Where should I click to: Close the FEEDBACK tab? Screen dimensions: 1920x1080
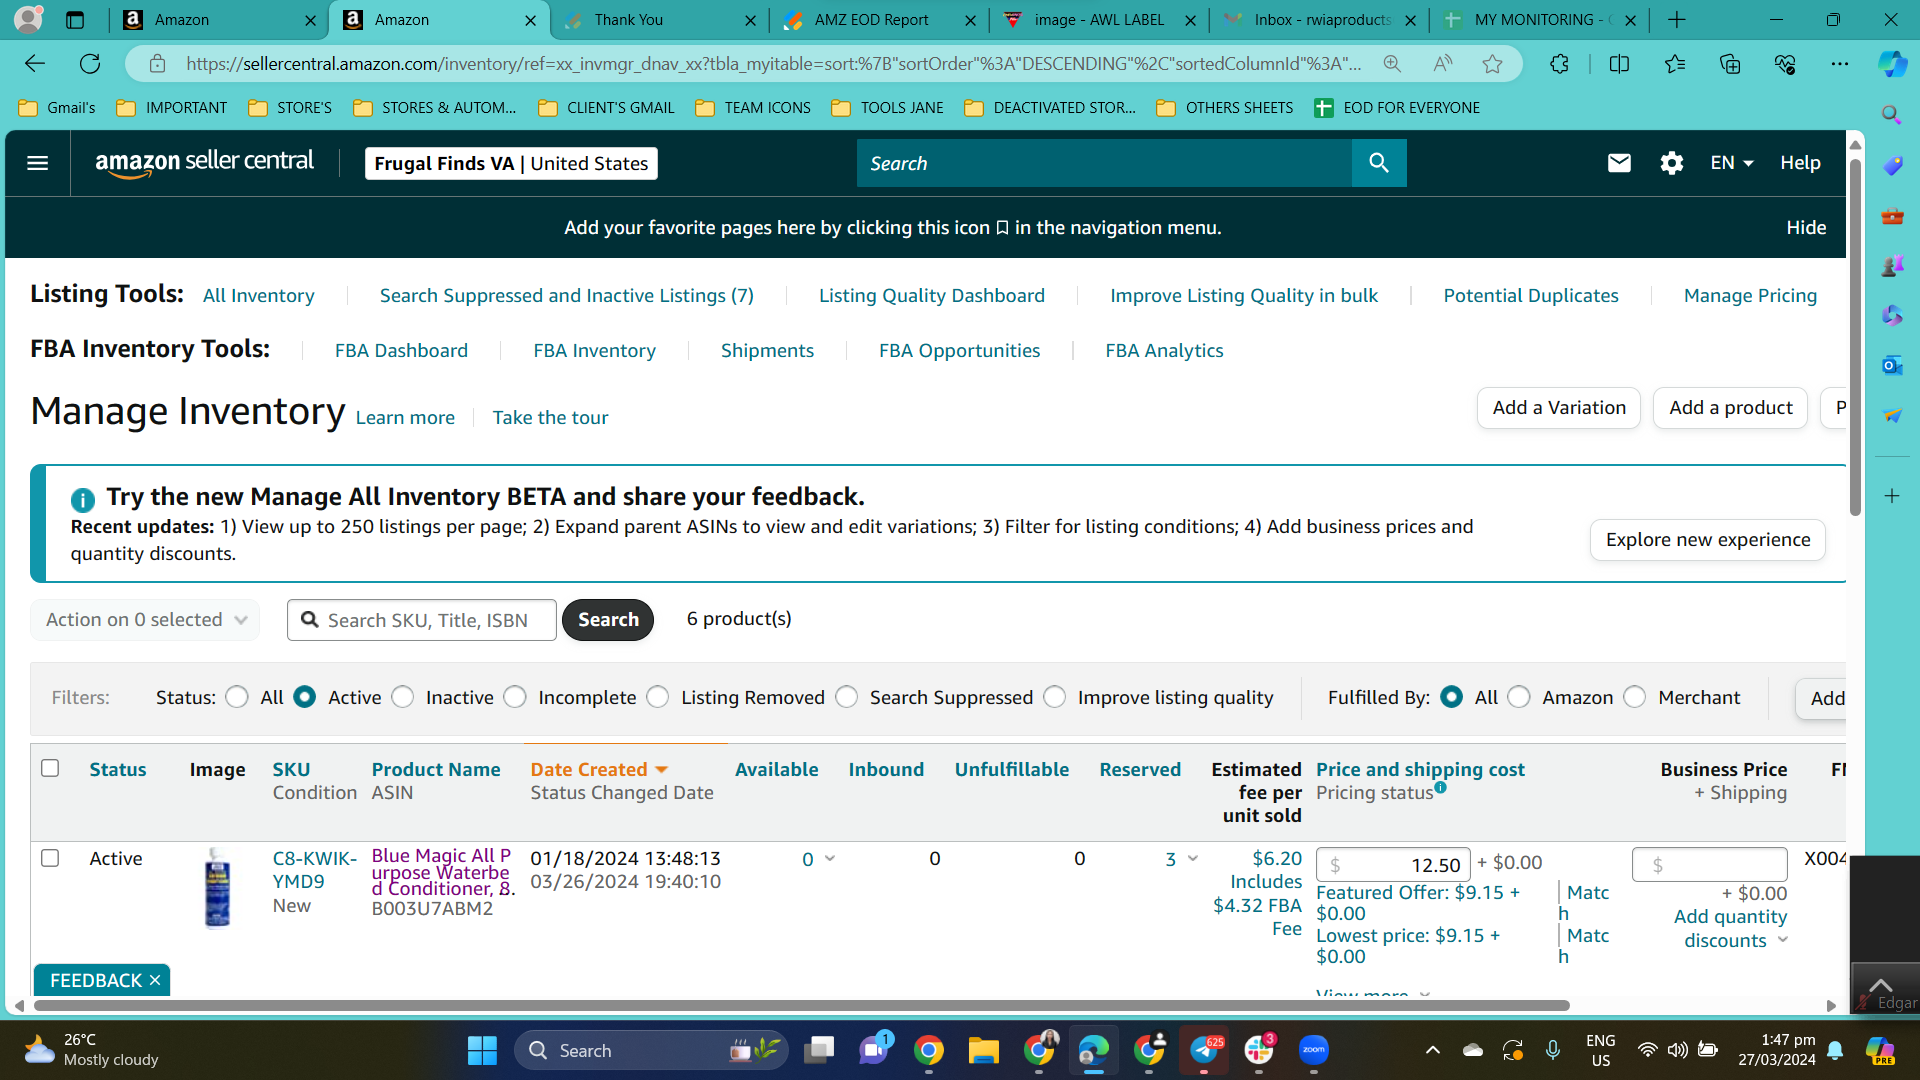155,980
